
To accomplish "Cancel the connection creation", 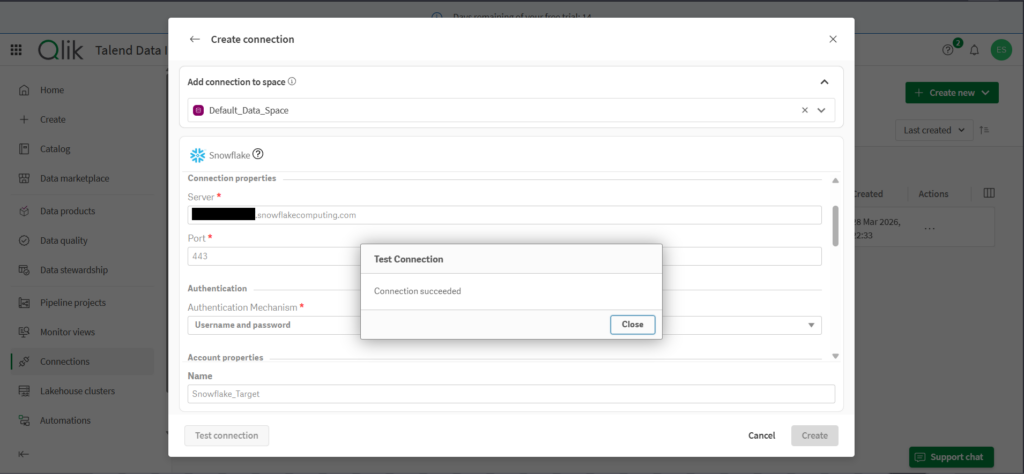I will pyautogui.click(x=761, y=435).
